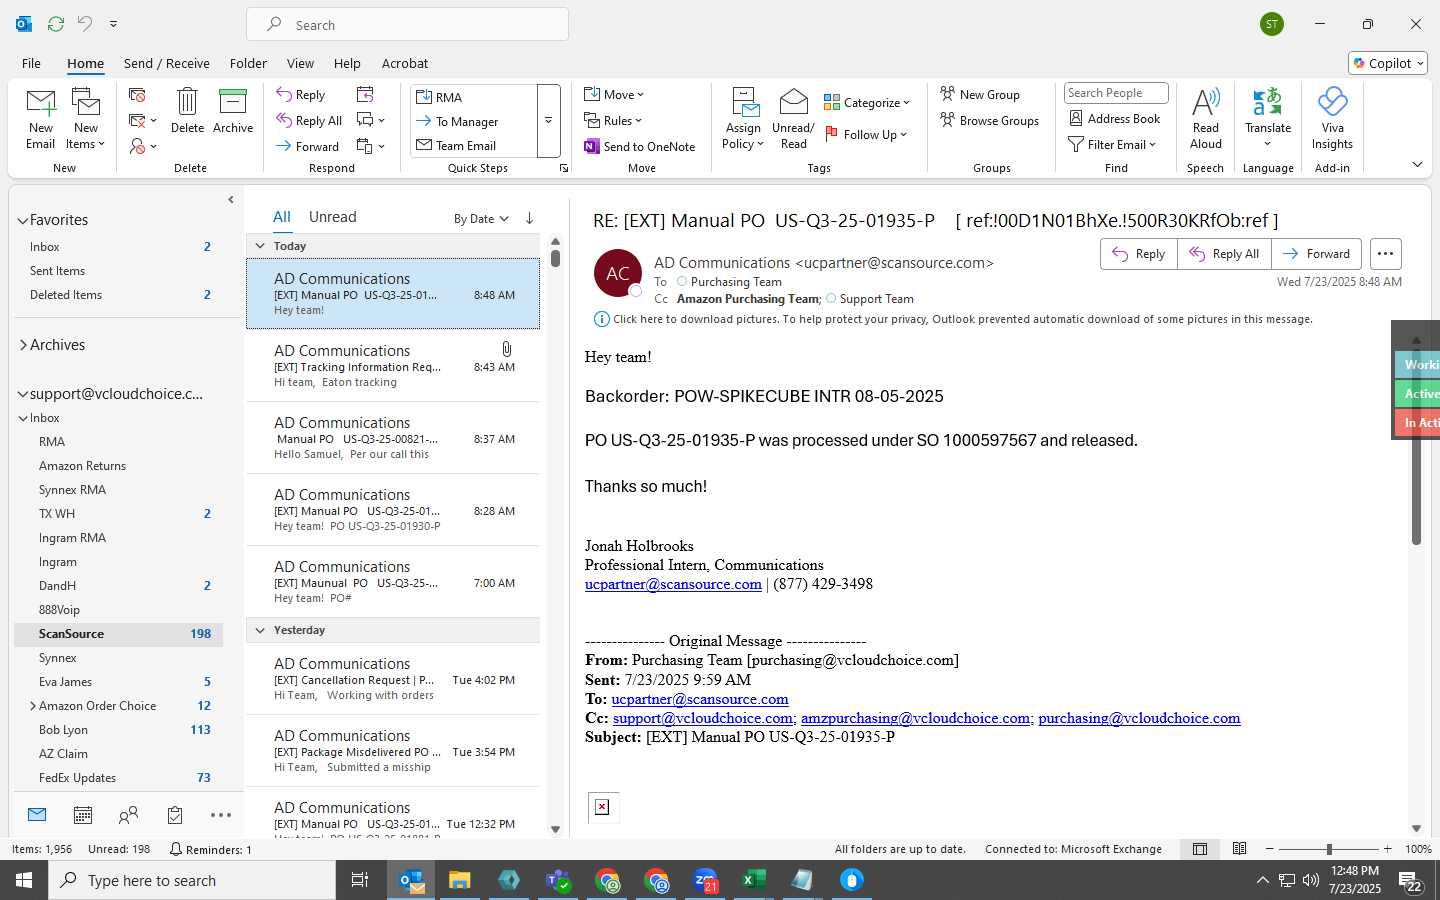Click Reply All in the Respond group
Image resolution: width=1440 pixels, height=900 pixels.
[x=310, y=121]
